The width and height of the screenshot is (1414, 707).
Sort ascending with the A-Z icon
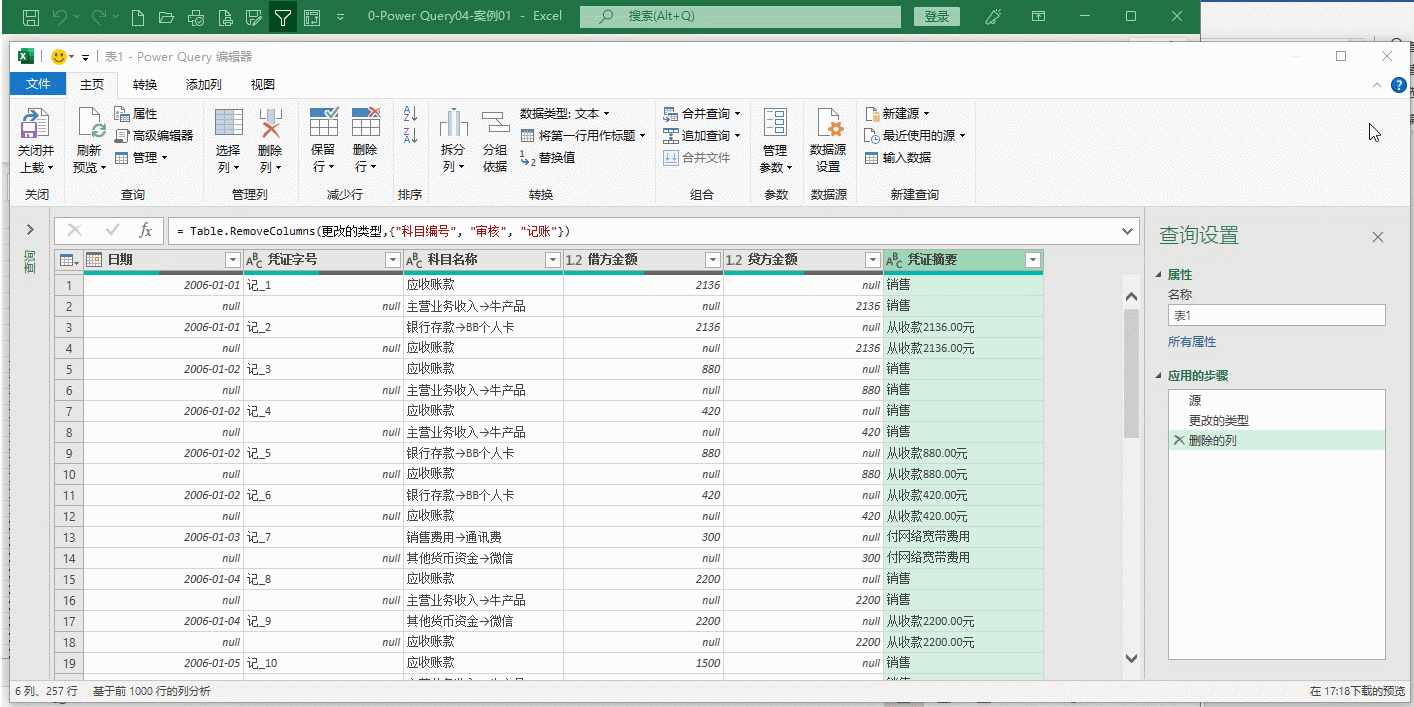[410, 113]
